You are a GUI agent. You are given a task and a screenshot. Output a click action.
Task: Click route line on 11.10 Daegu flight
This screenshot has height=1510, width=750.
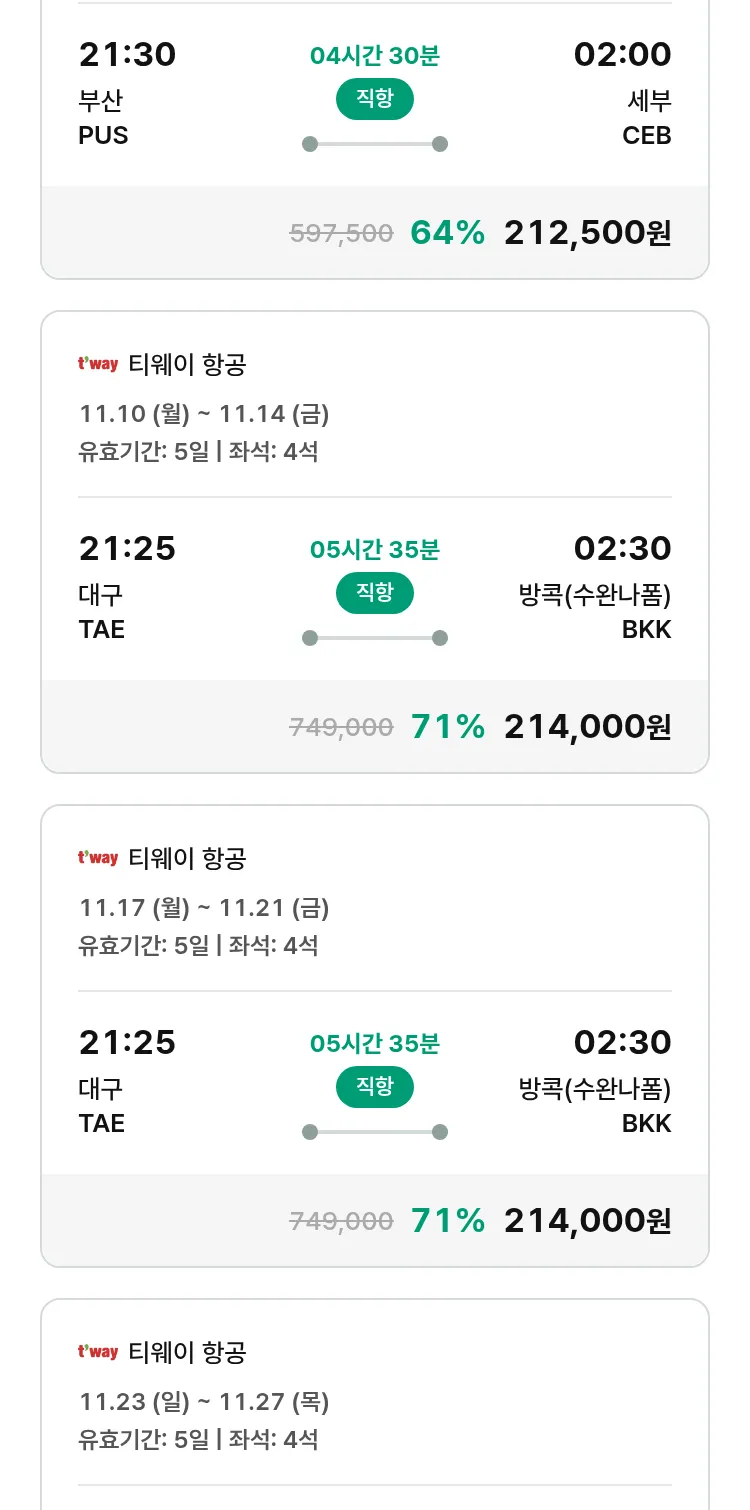tap(374, 638)
